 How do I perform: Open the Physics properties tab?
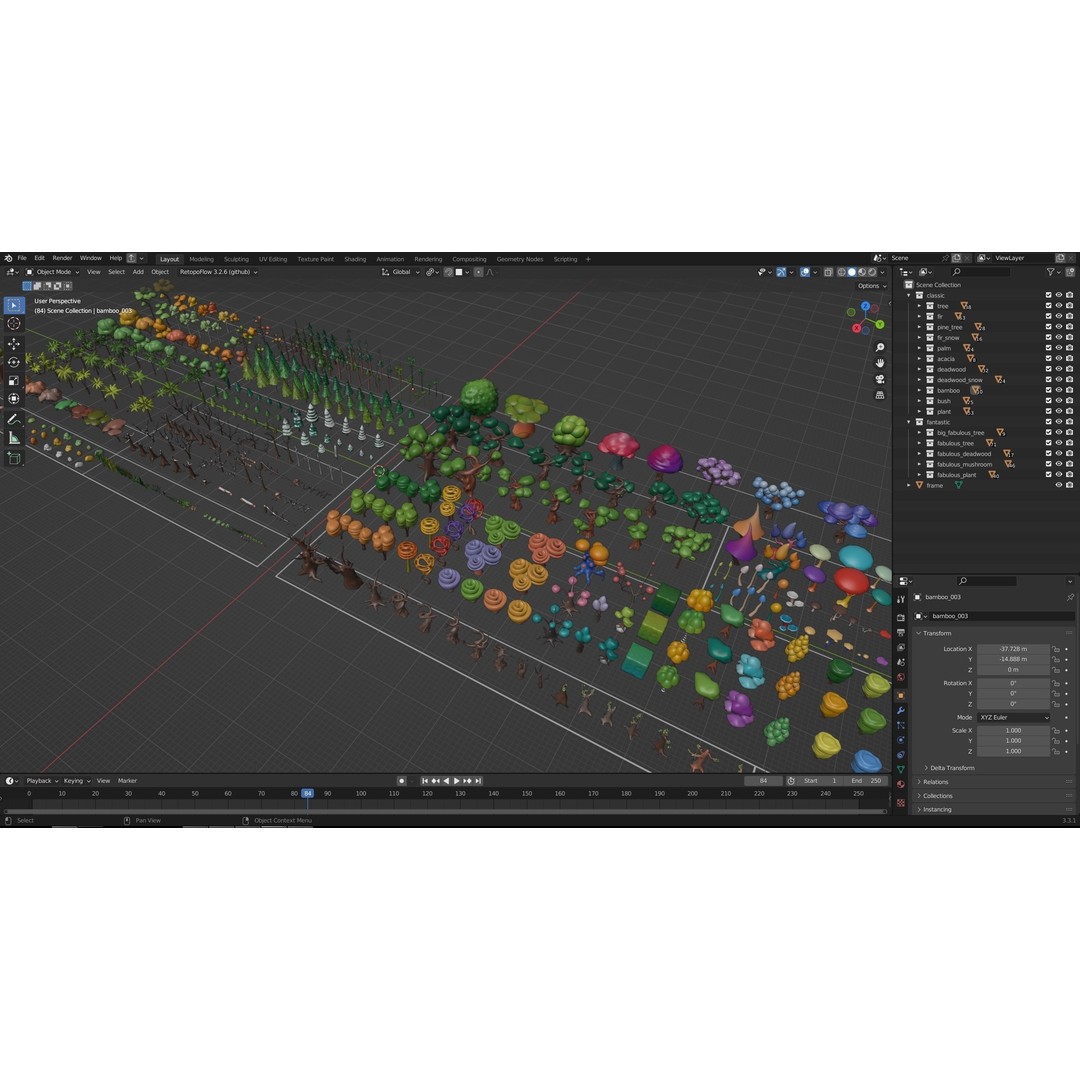[900, 740]
